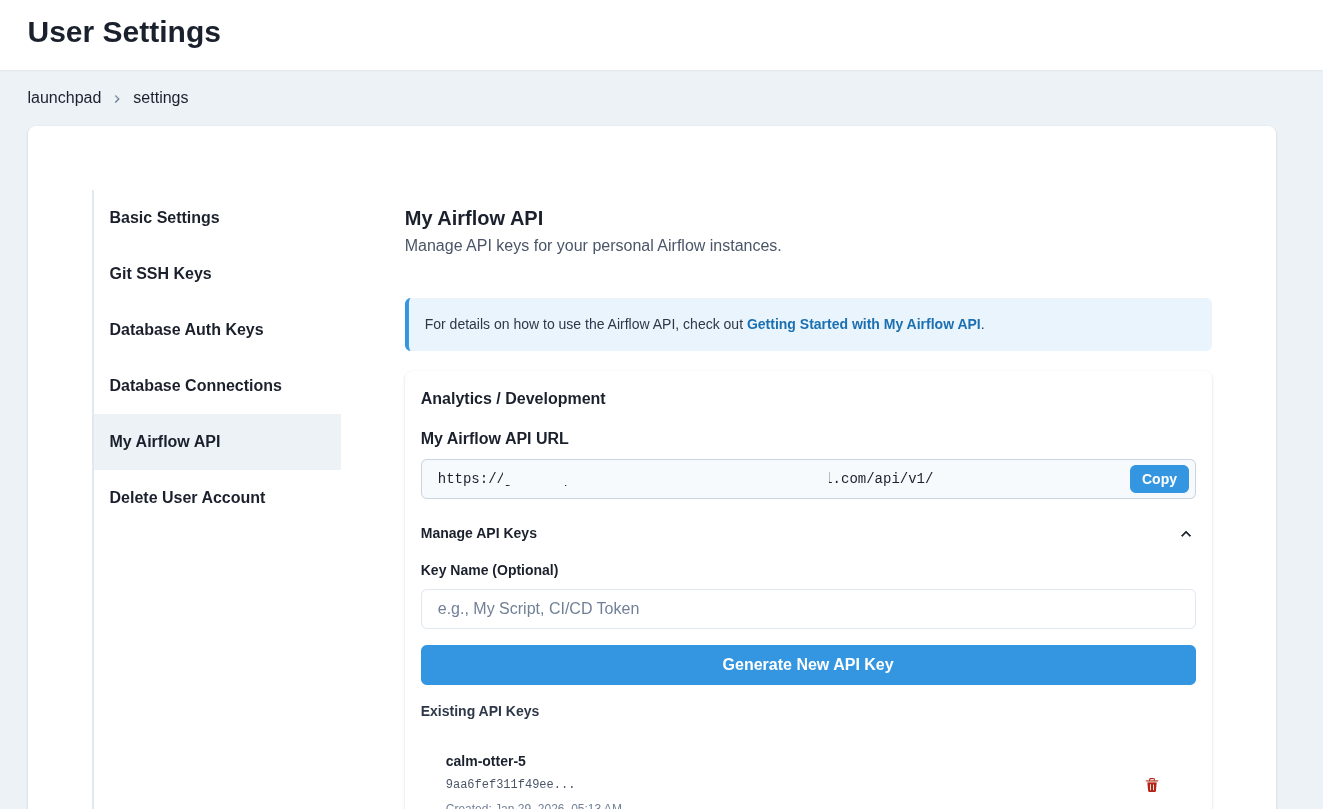Open Database Connections page
The image size is (1323, 809).
point(195,385)
